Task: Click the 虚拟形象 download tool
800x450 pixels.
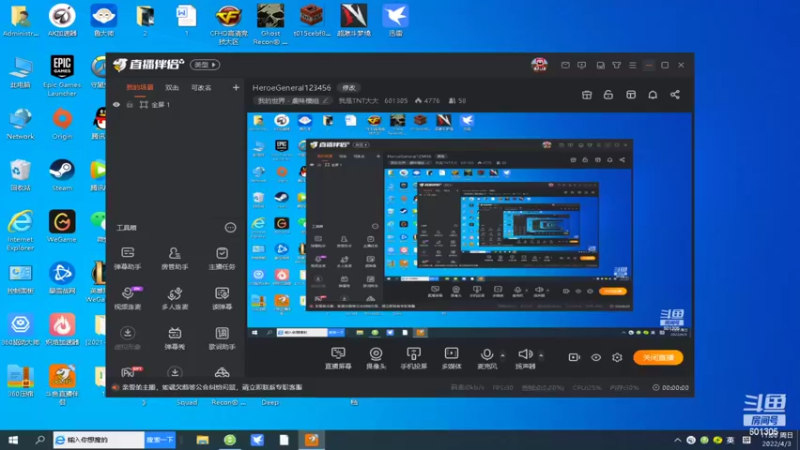Action: click(x=128, y=338)
